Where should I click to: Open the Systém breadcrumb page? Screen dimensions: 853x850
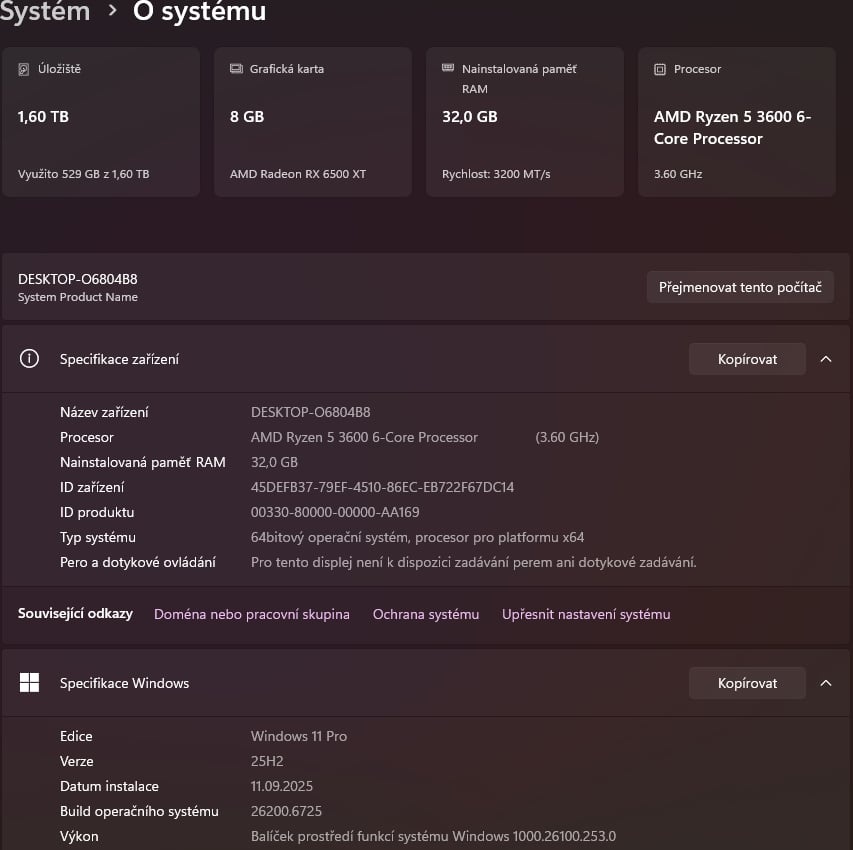45,13
